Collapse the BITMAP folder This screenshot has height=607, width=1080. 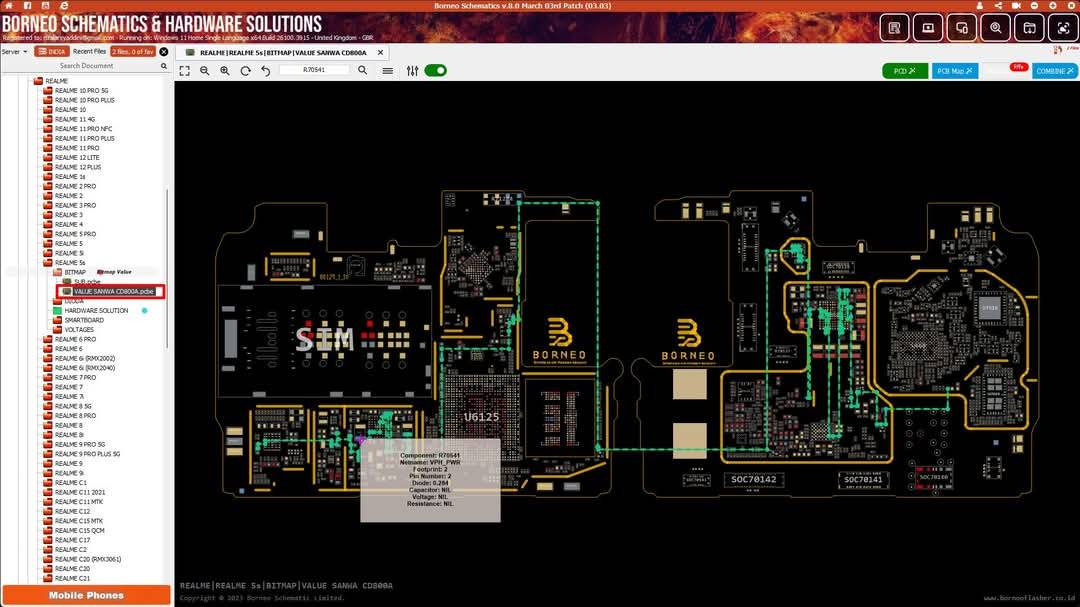click(57, 272)
